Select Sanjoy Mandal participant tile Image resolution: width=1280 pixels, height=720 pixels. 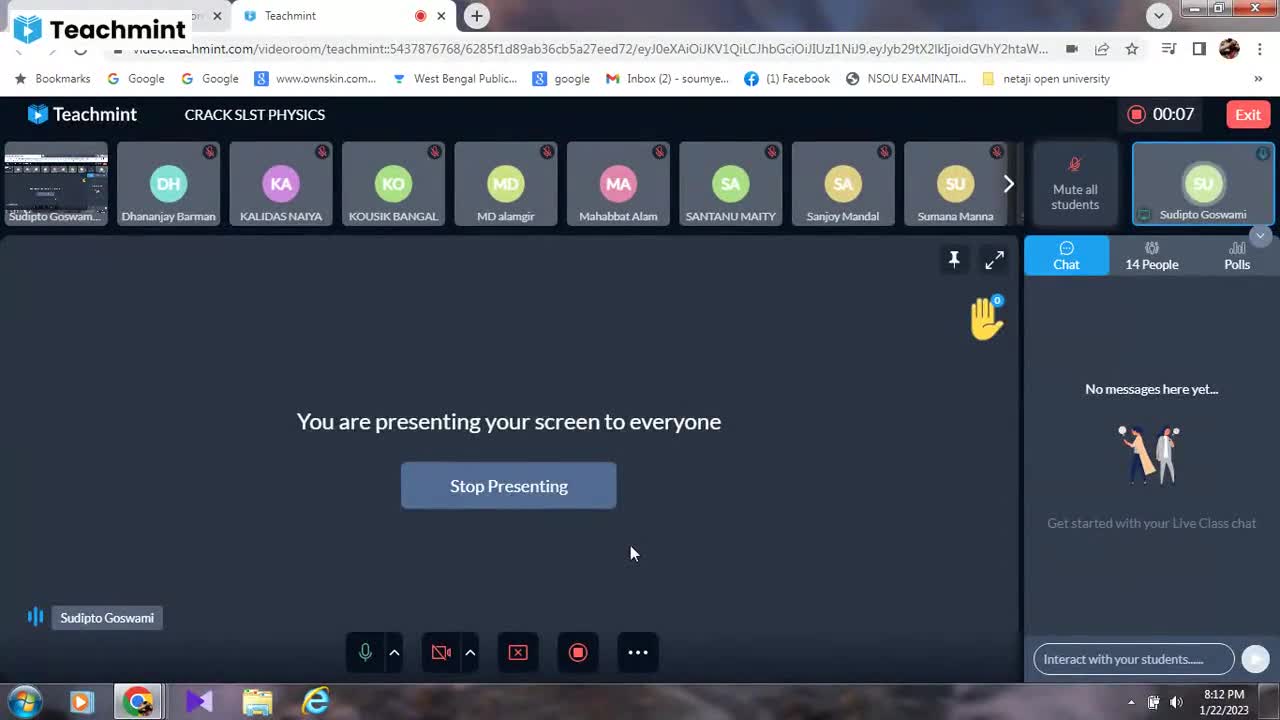(x=843, y=183)
